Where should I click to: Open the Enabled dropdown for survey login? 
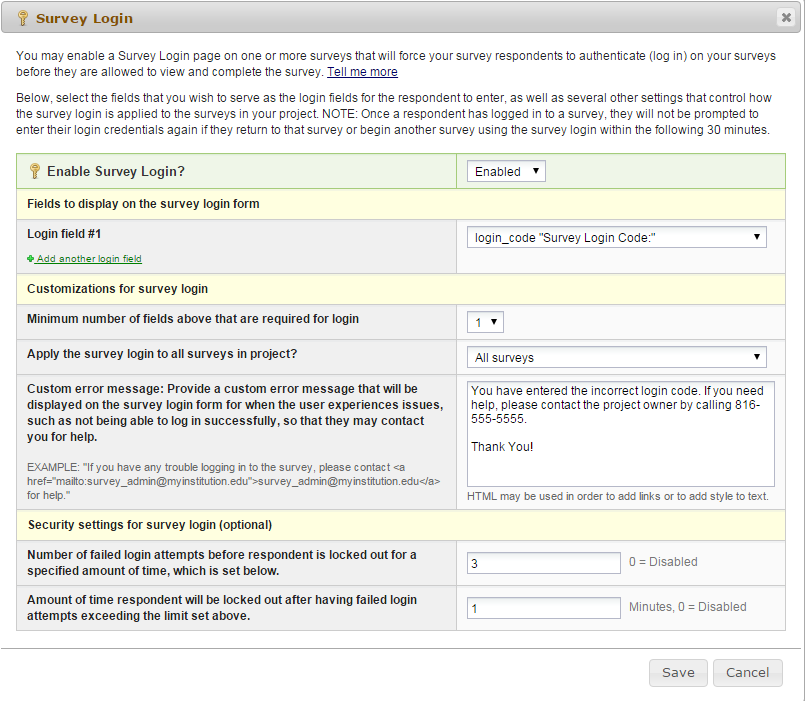(x=506, y=171)
